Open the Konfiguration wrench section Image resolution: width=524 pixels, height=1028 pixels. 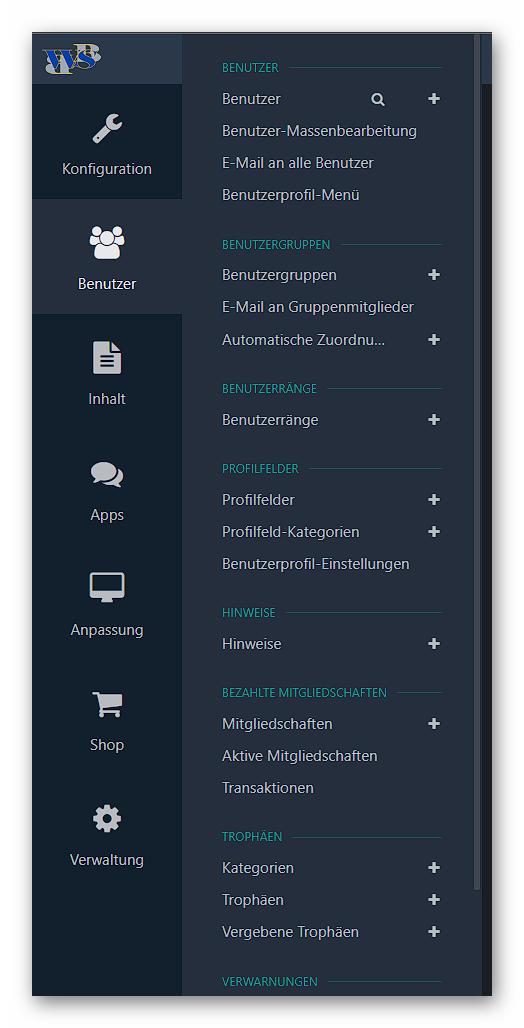[x=107, y=142]
